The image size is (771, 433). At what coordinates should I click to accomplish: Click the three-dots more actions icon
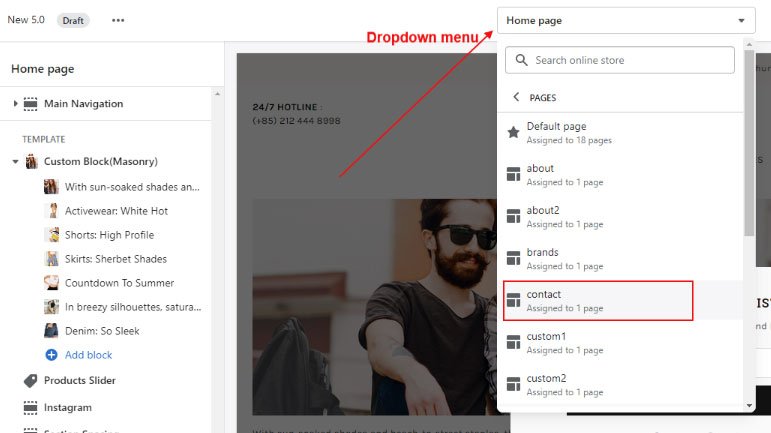118,20
